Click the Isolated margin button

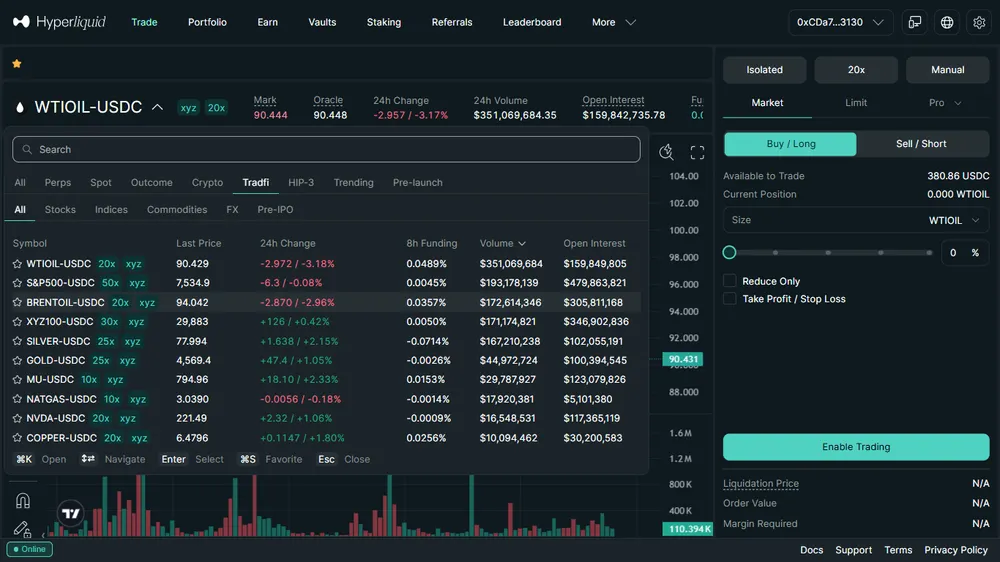(765, 70)
